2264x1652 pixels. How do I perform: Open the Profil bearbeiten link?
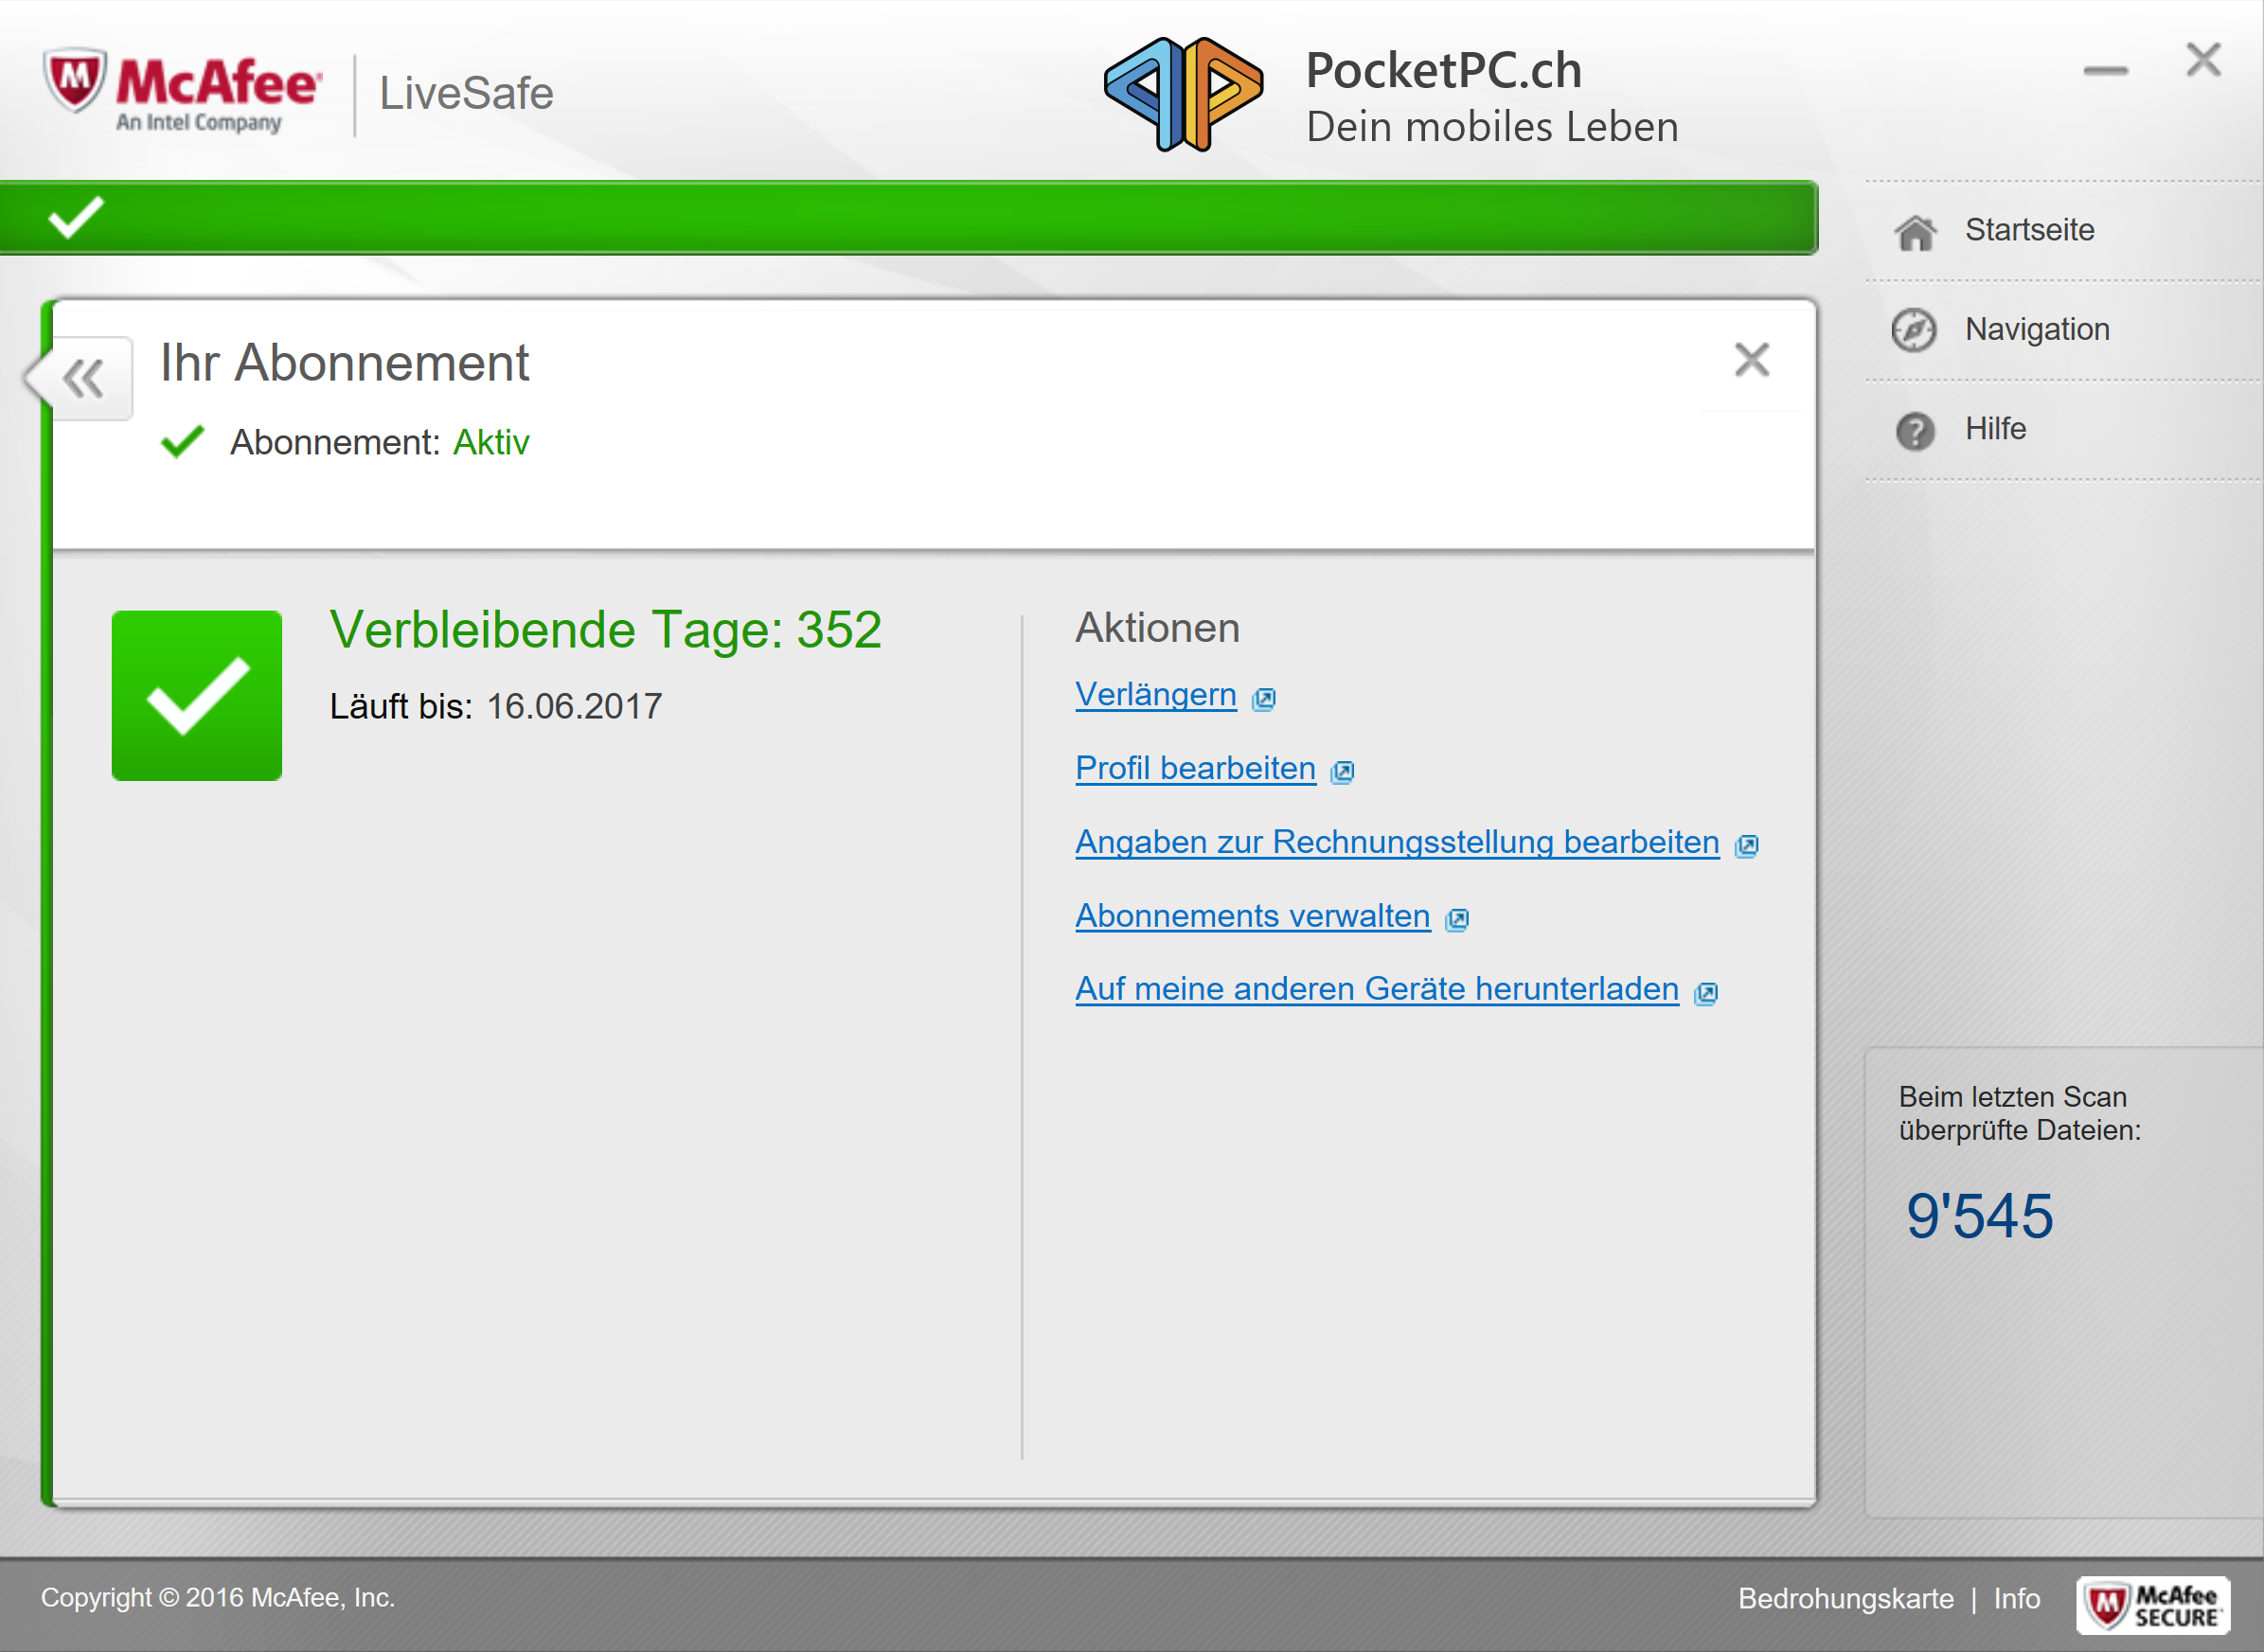tap(1195, 768)
